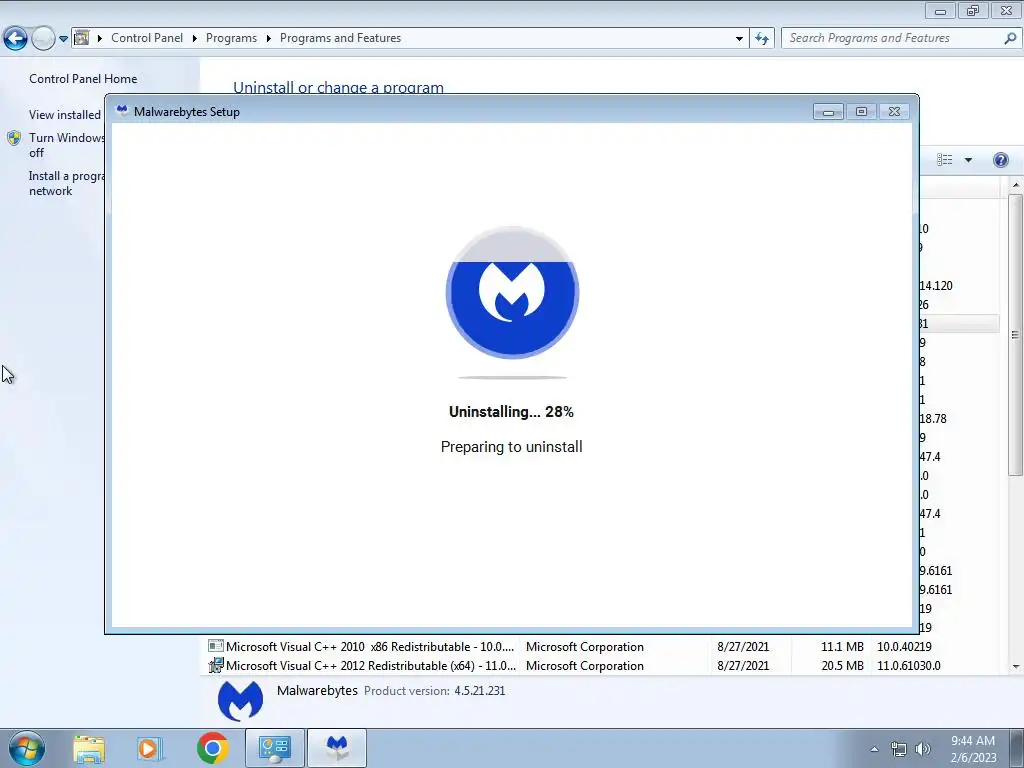Open Google Chrome from the taskbar
This screenshot has width=1024, height=768.
click(212, 748)
